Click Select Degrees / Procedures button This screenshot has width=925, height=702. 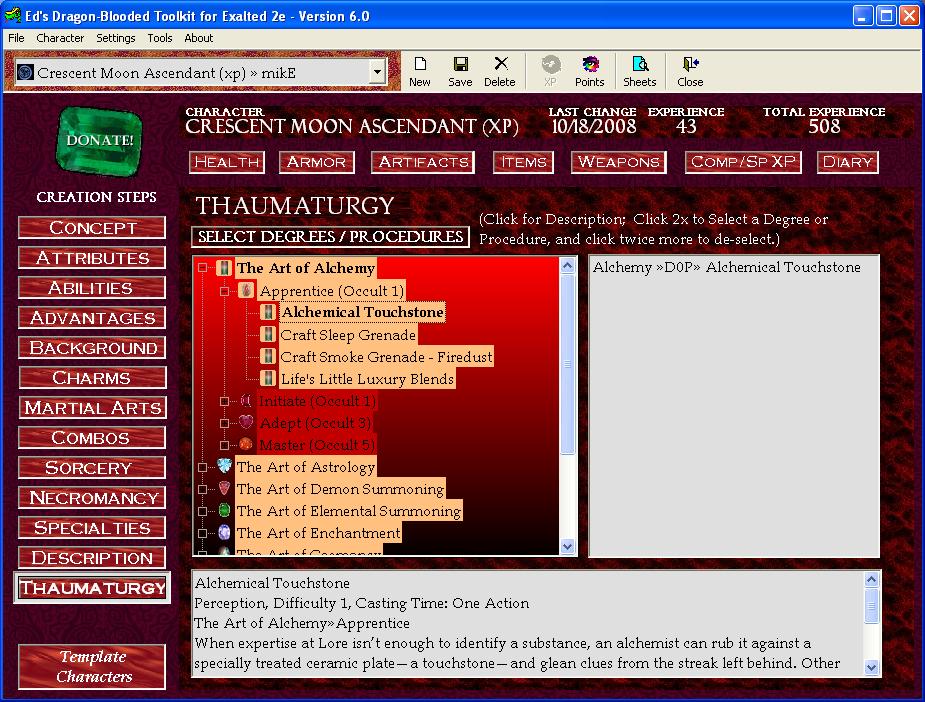[x=330, y=237]
